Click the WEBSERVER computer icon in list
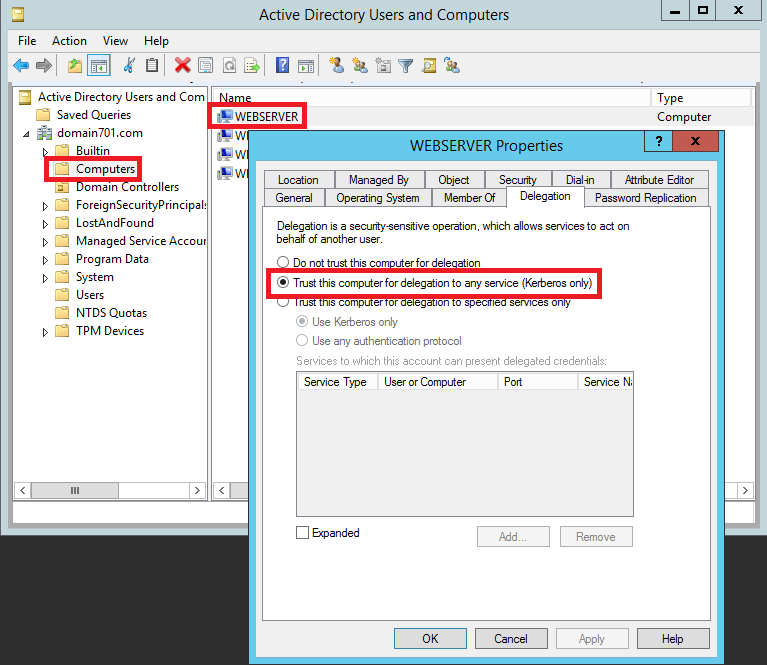767x665 pixels. pos(226,117)
